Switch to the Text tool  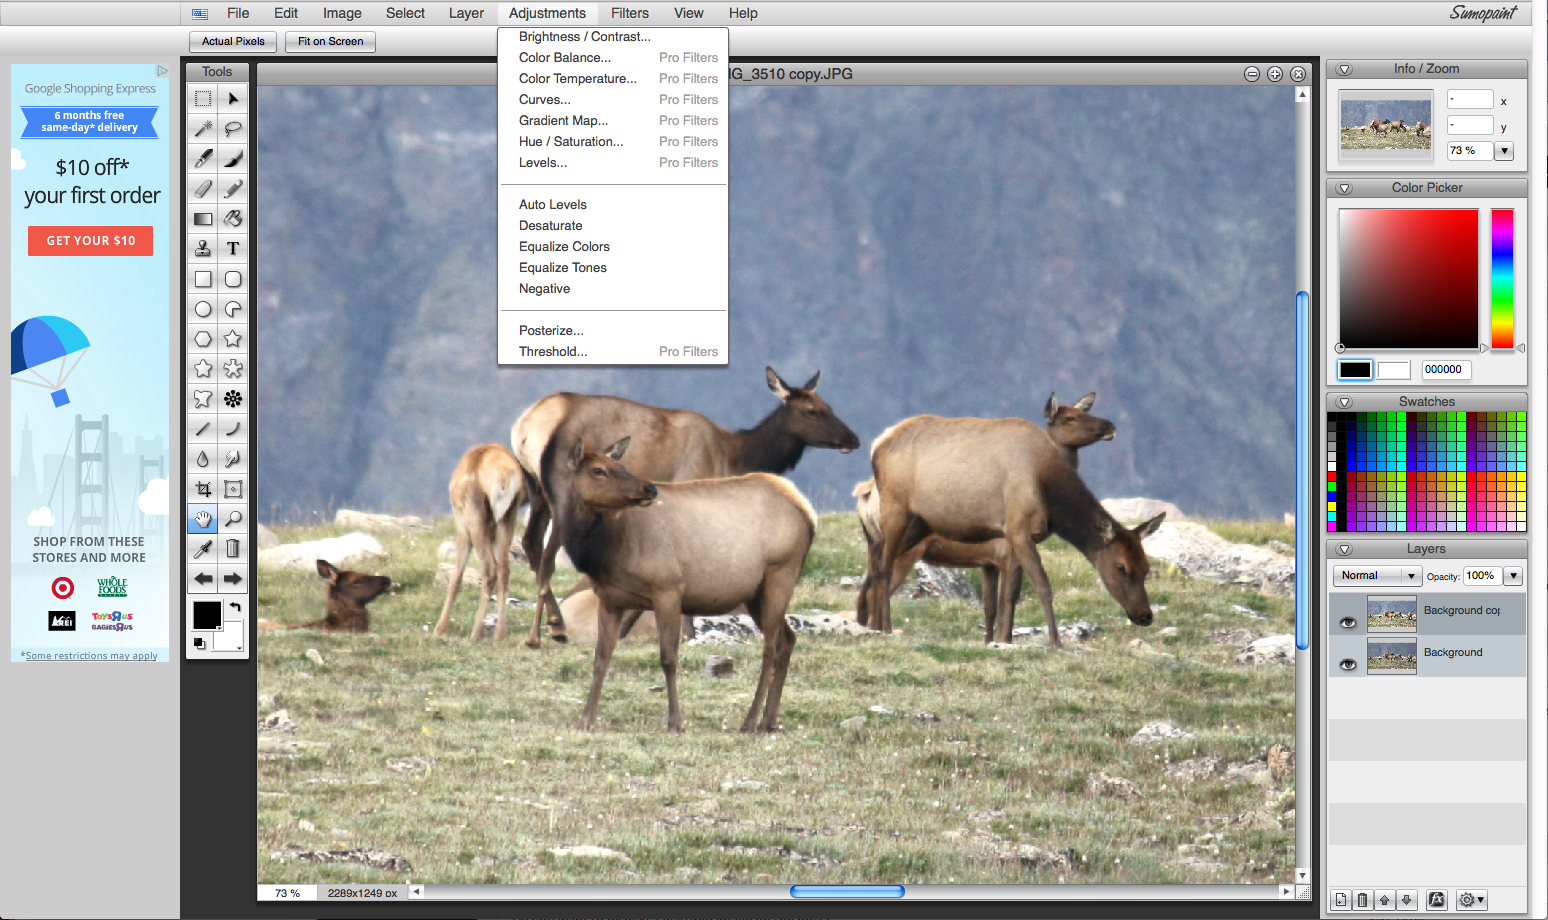click(232, 248)
